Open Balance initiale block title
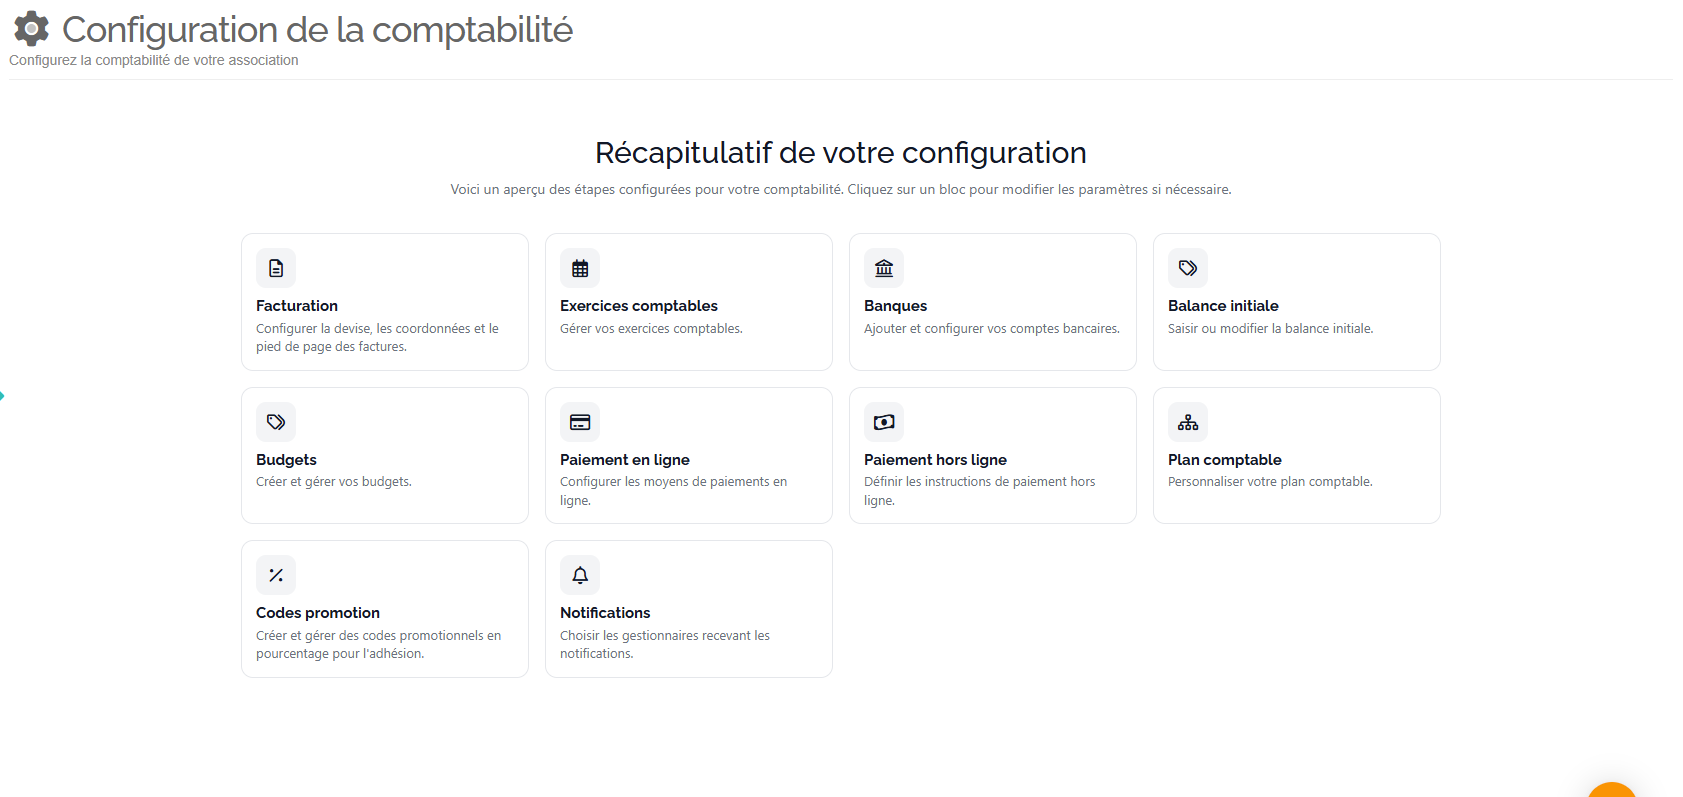Viewport: 1683px width, 797px height. (1223, 306)
